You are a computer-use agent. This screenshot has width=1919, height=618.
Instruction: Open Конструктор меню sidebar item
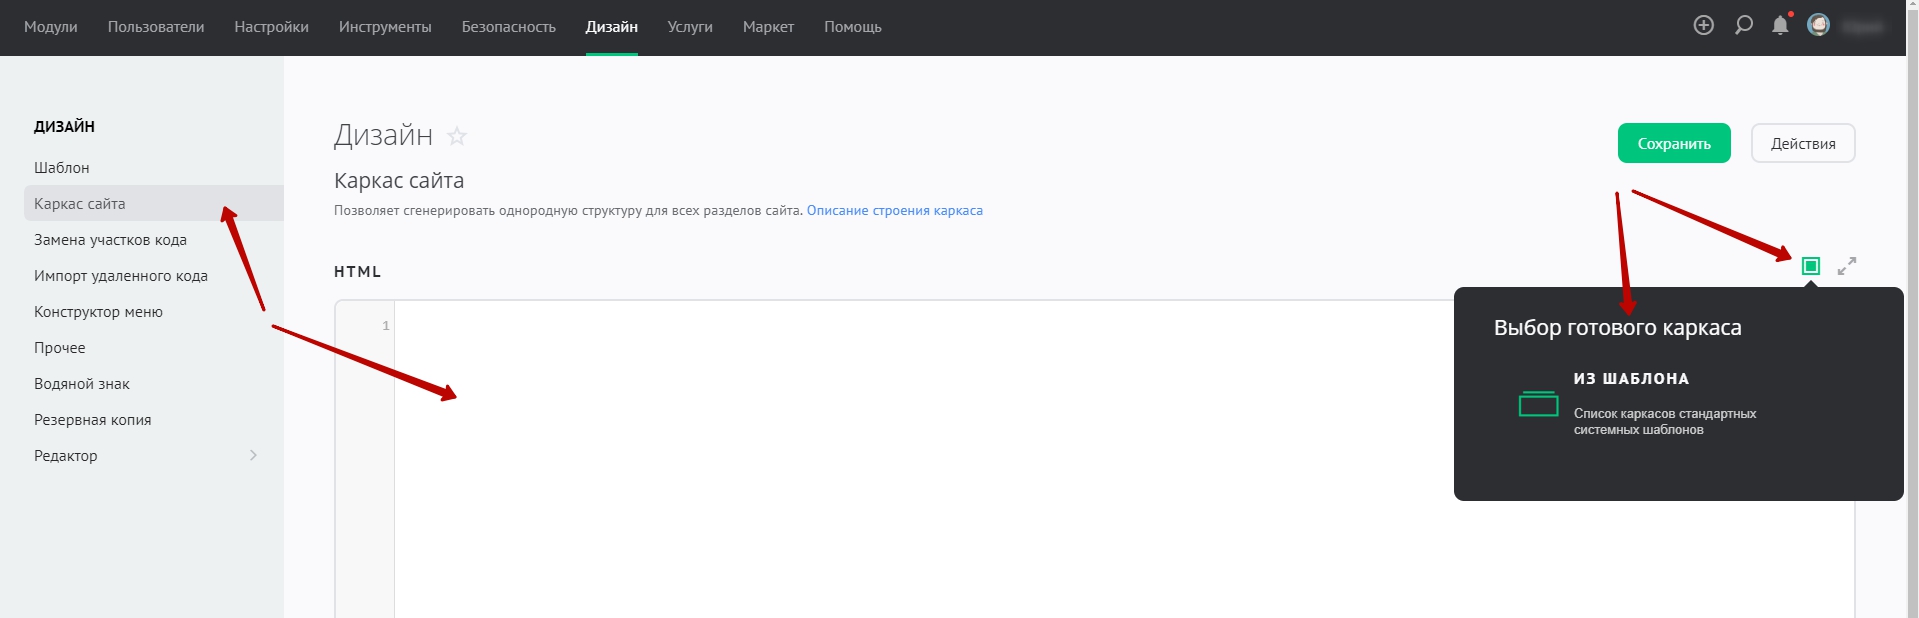click(98, 312)
